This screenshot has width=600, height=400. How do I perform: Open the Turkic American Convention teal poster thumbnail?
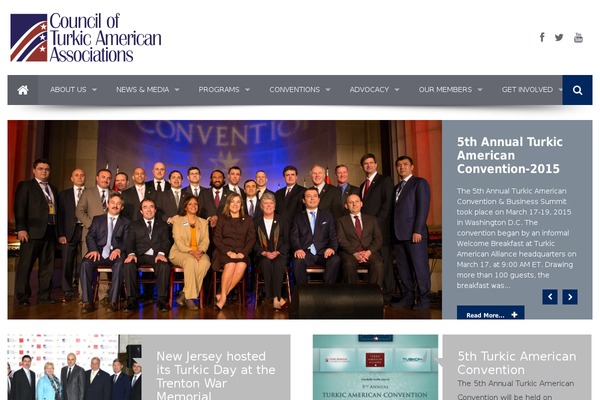coord(375,367)
